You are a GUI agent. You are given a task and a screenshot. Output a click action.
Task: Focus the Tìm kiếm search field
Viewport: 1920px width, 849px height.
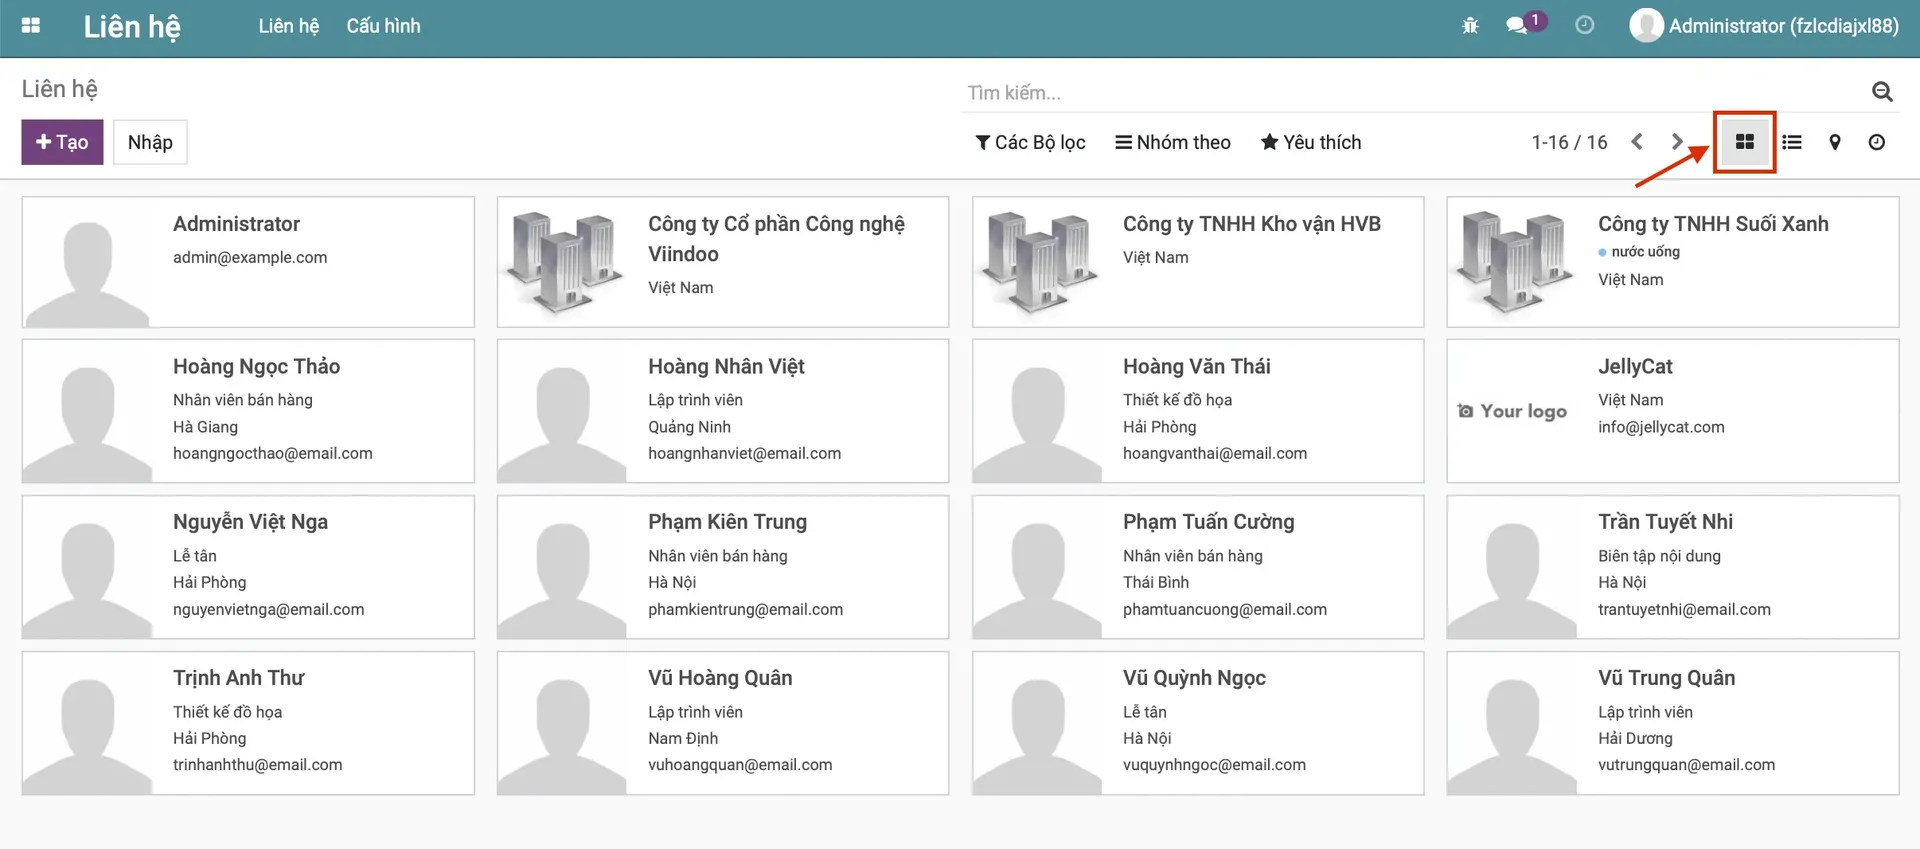coord(1415,92)
